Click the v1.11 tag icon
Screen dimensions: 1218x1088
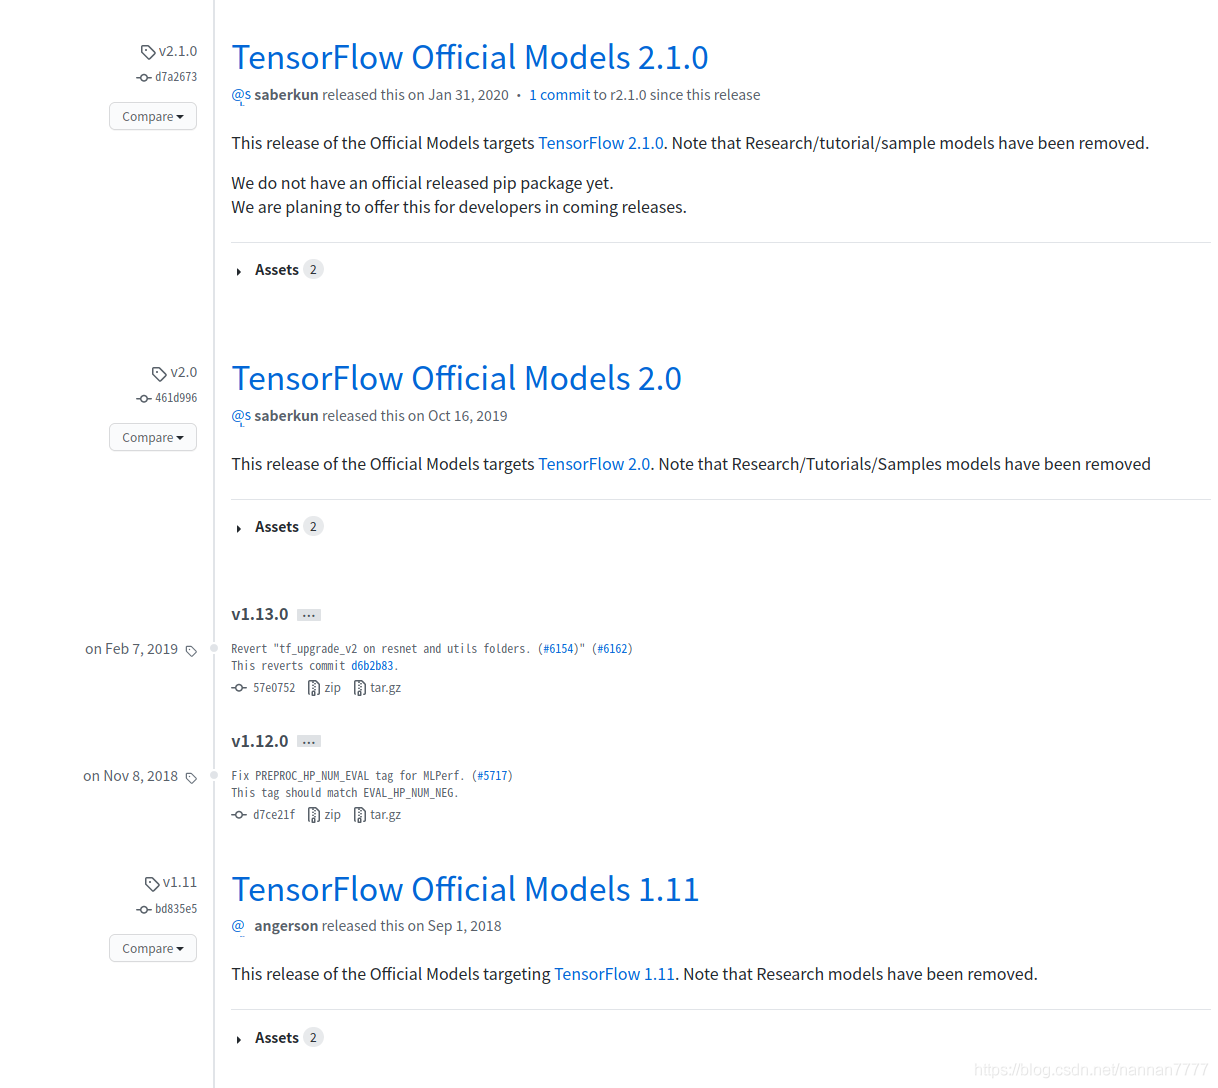[x=152, y=883]
